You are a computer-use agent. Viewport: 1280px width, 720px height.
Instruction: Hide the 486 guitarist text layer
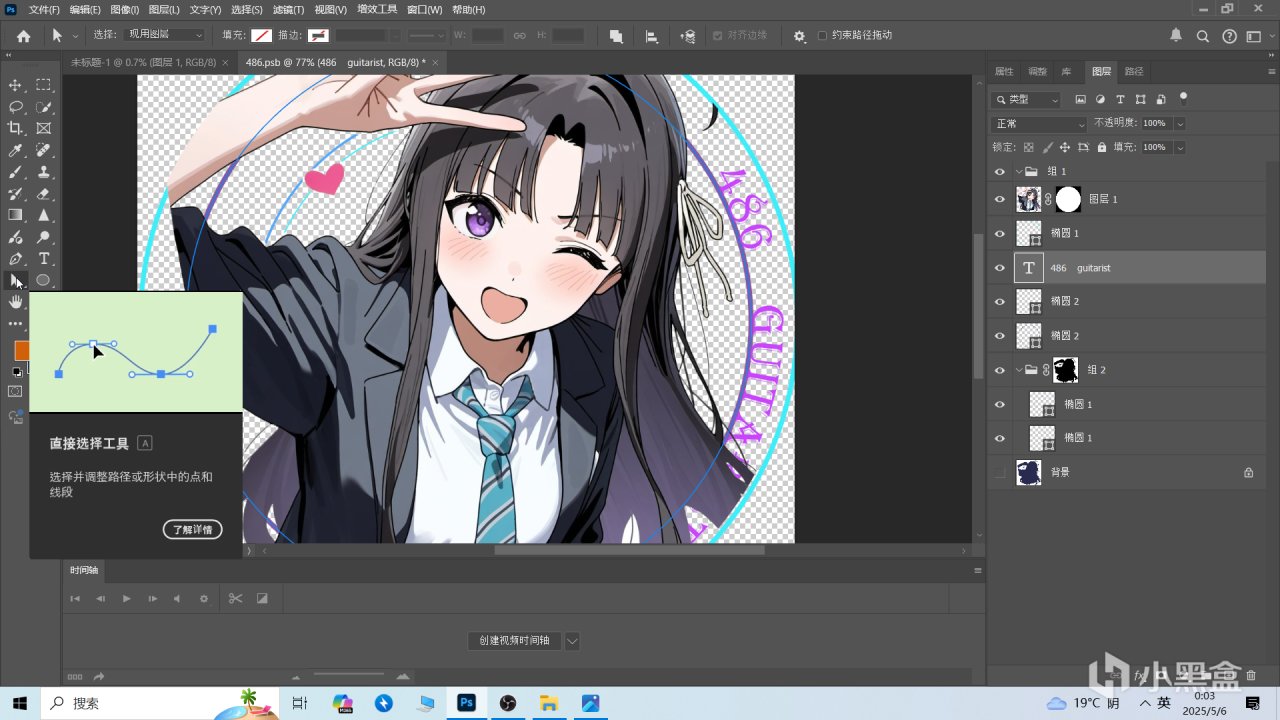[999, 267]
